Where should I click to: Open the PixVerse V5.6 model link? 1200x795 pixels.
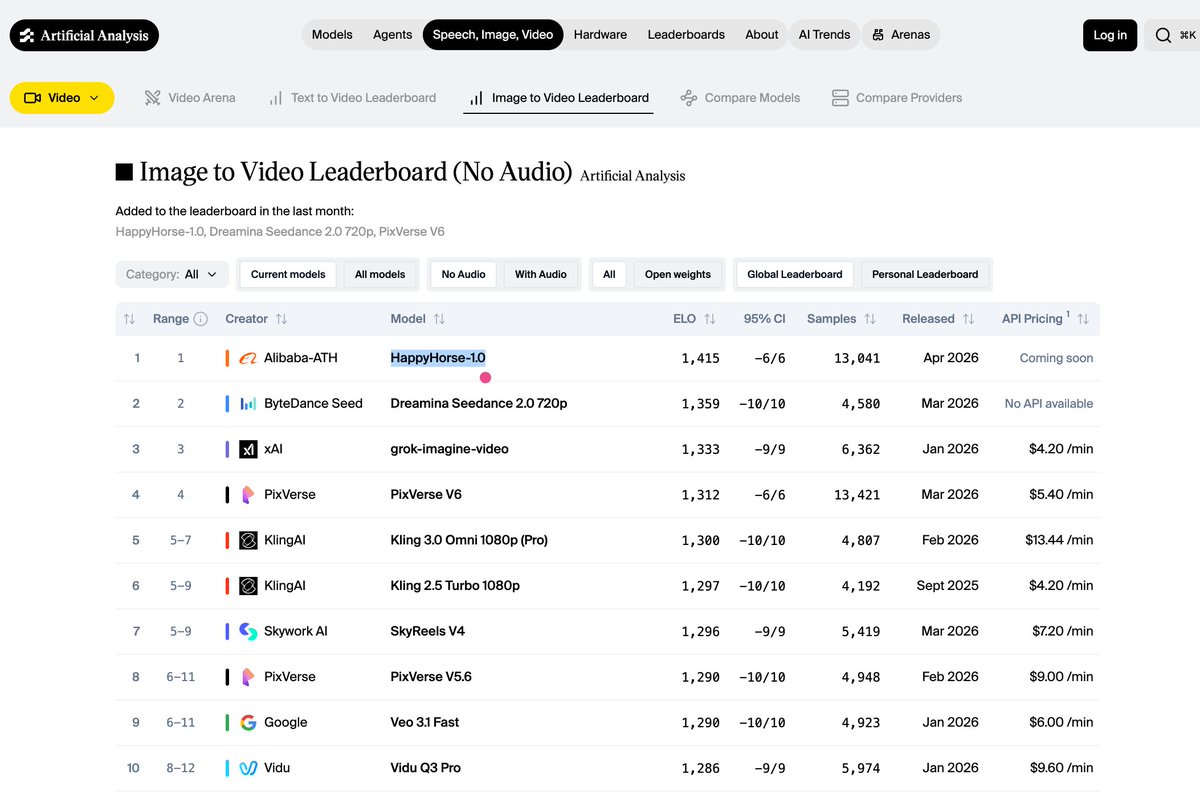coord(431,677)
